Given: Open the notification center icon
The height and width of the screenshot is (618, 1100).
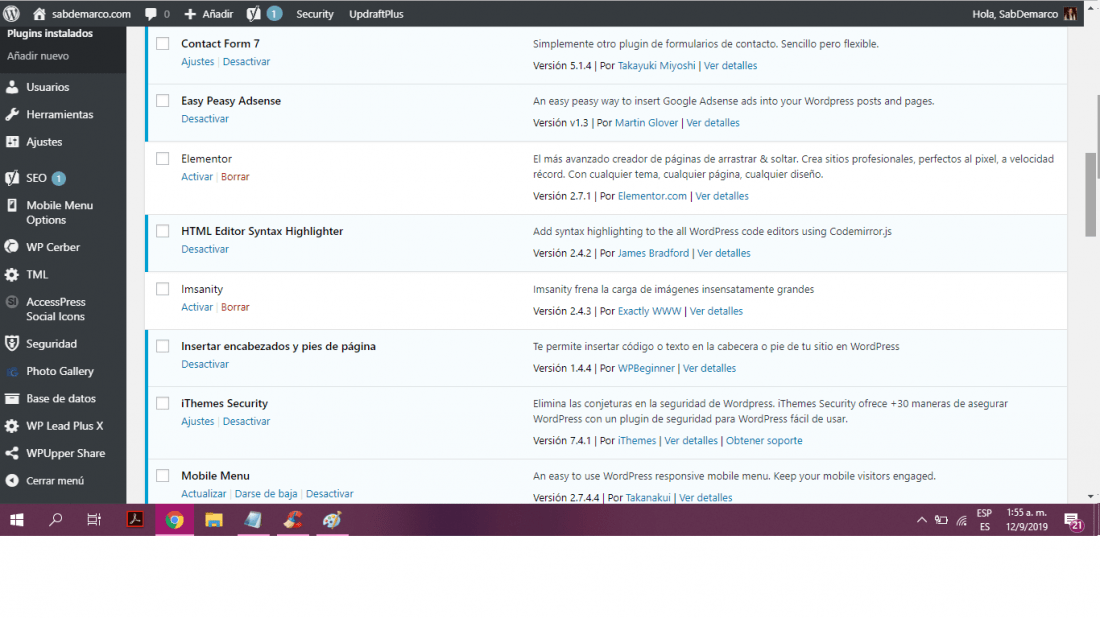Looking at the screenshot, I should click(1073, 521).
